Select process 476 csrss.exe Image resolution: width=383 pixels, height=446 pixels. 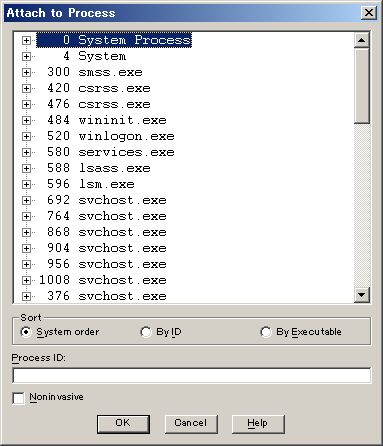pos(93,104)
